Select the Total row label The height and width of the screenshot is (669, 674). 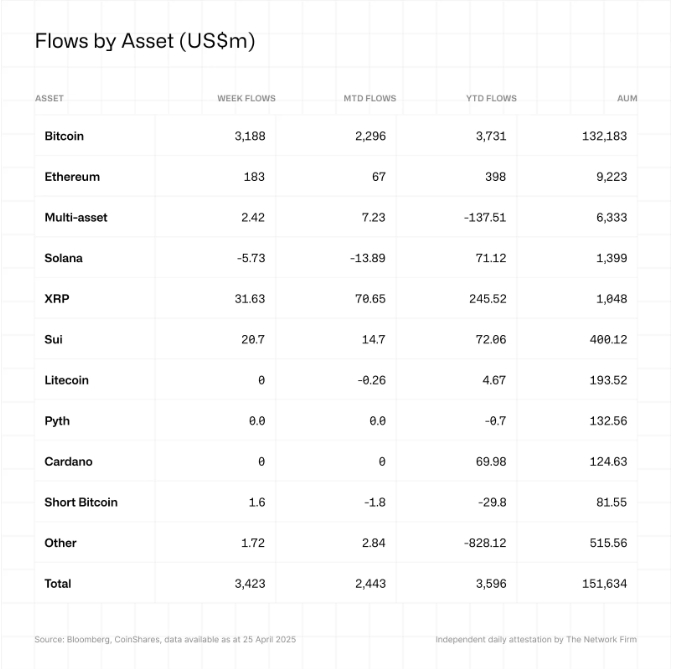[x=58, y=583]
